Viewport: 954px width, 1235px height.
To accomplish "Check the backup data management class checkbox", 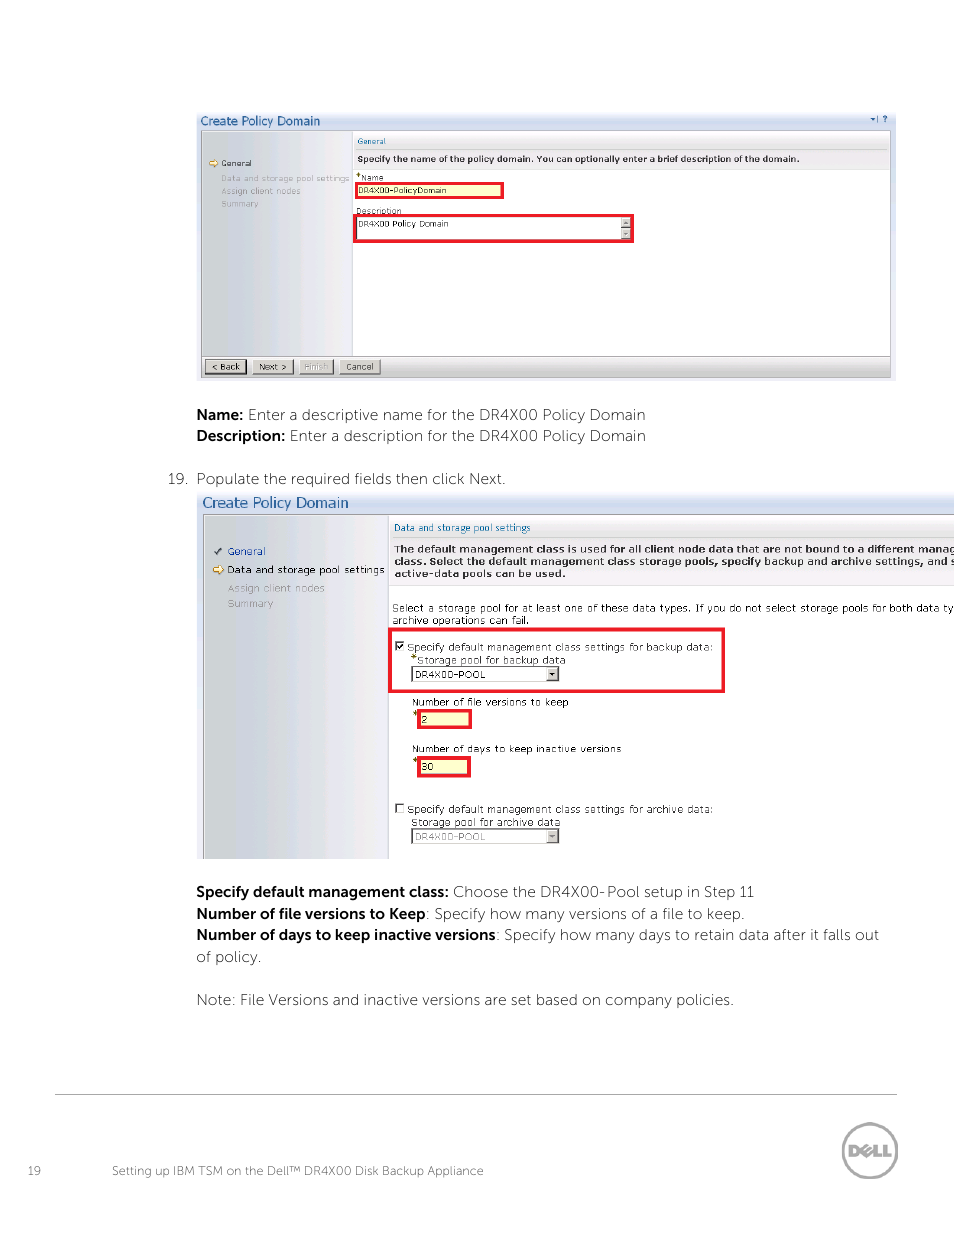I will [400, 646].
